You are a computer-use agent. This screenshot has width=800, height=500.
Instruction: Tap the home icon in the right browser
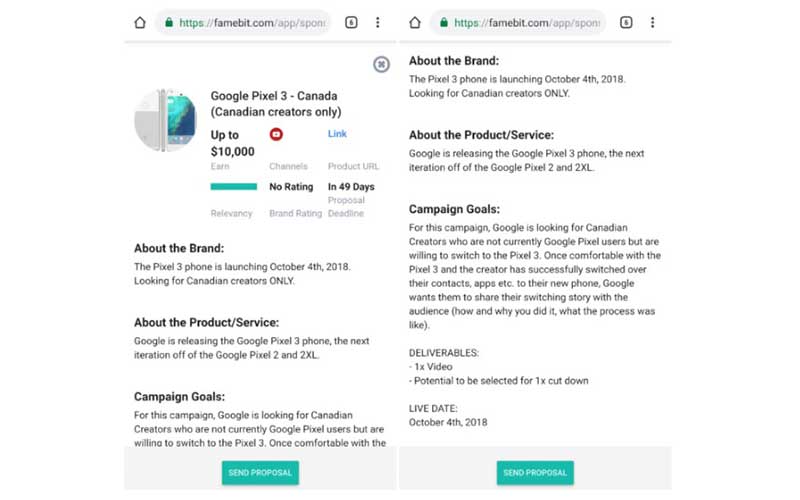[x=414, y=23]
